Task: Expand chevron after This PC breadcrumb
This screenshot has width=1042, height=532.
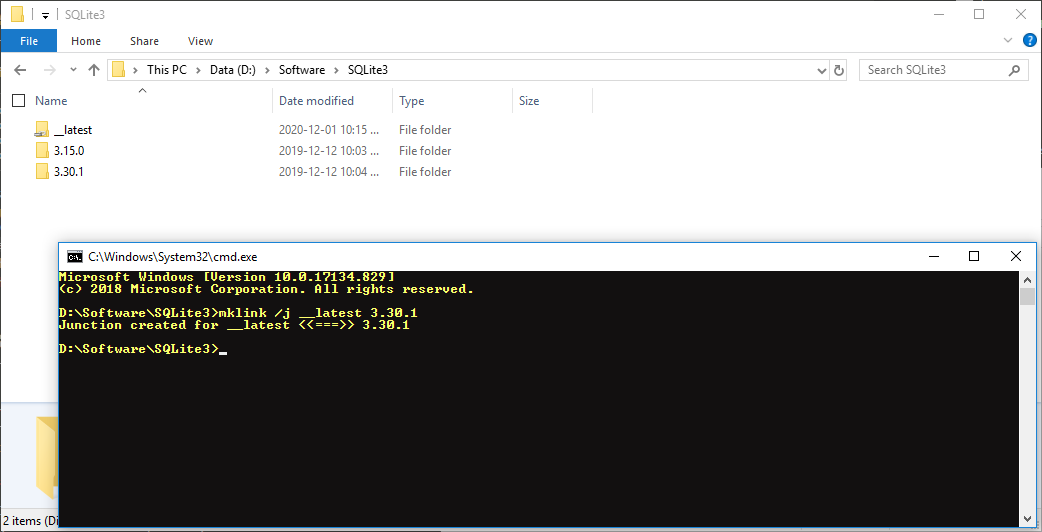Action: point(199,70)
